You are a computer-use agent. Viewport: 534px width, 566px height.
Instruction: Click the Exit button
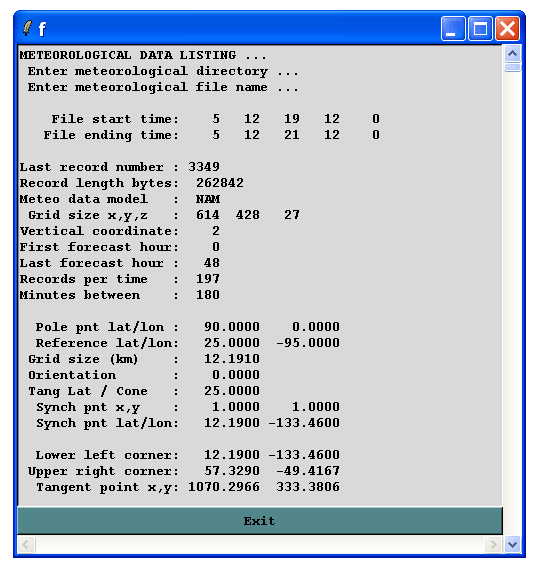(260, 521)
